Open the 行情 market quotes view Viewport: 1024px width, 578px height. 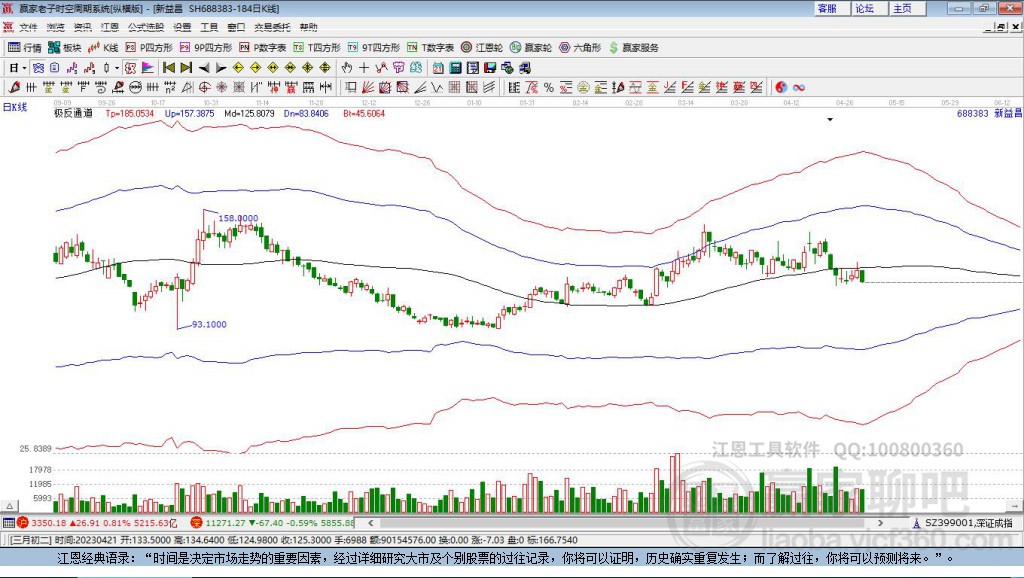pos(25,47)
